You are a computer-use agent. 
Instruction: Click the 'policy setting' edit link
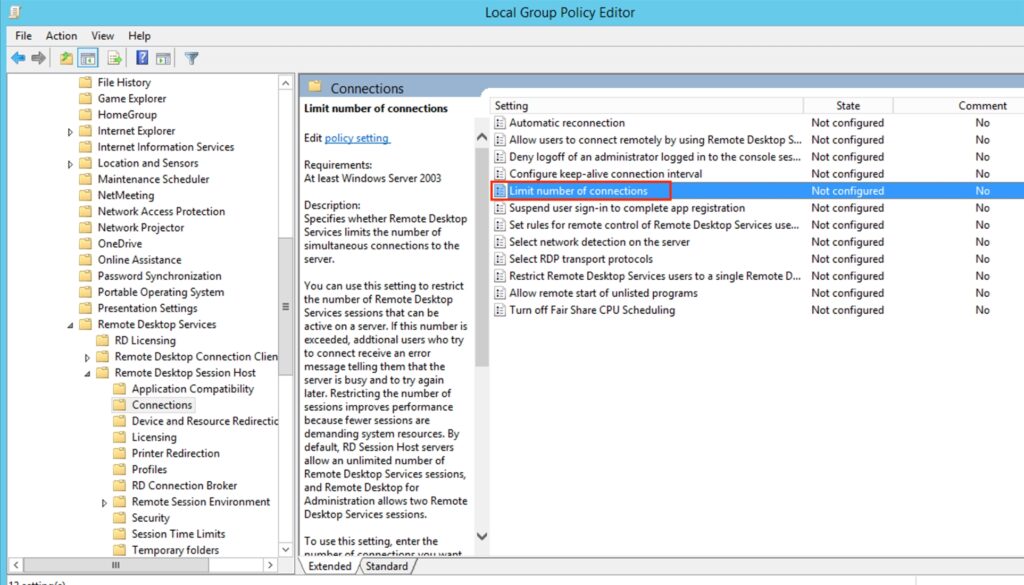click(x=356, y=138)
